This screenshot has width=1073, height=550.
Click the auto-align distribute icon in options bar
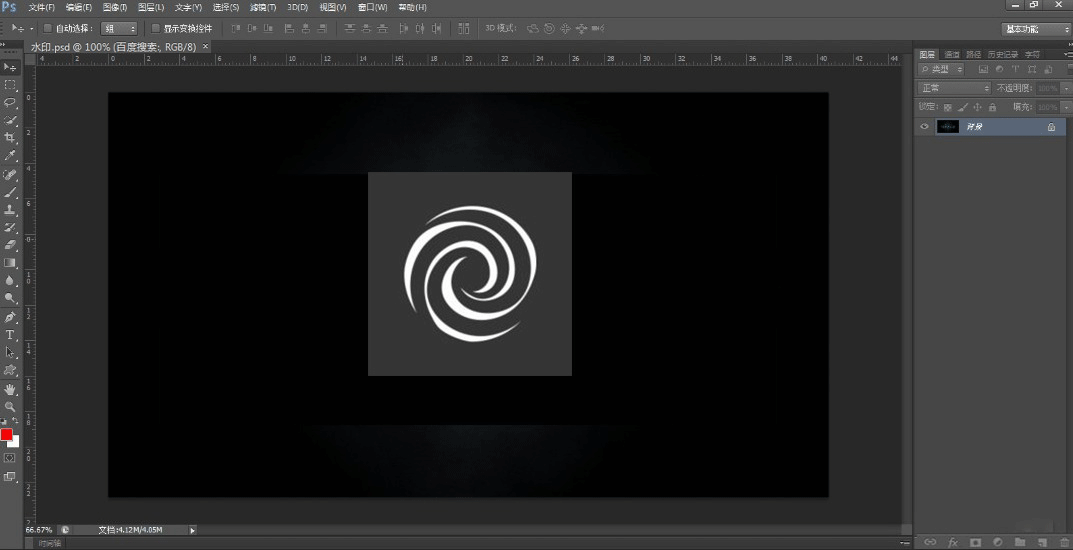pyautogui.click(x=464, y=29)
